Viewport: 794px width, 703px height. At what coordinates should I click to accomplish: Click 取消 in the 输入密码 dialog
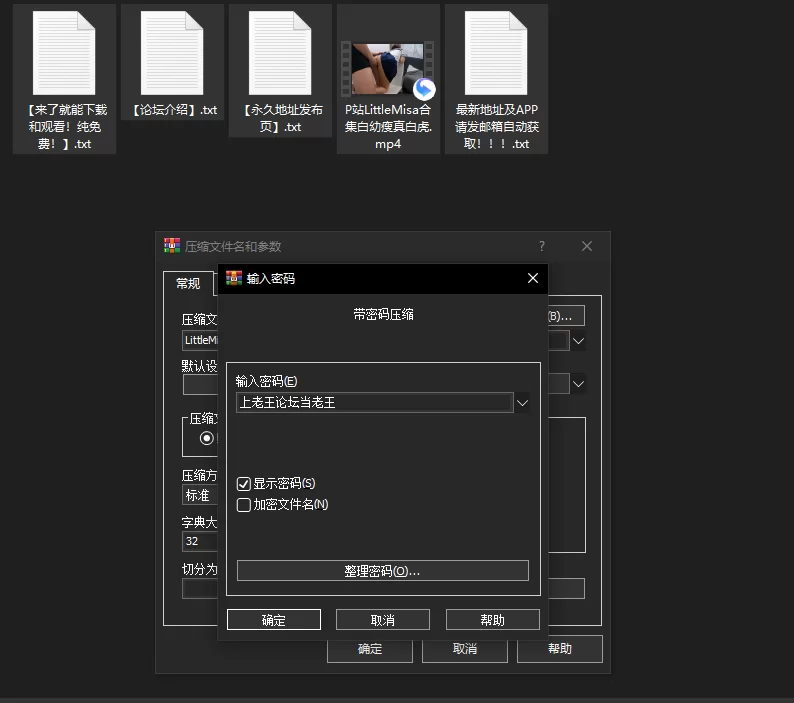point(383,620)
